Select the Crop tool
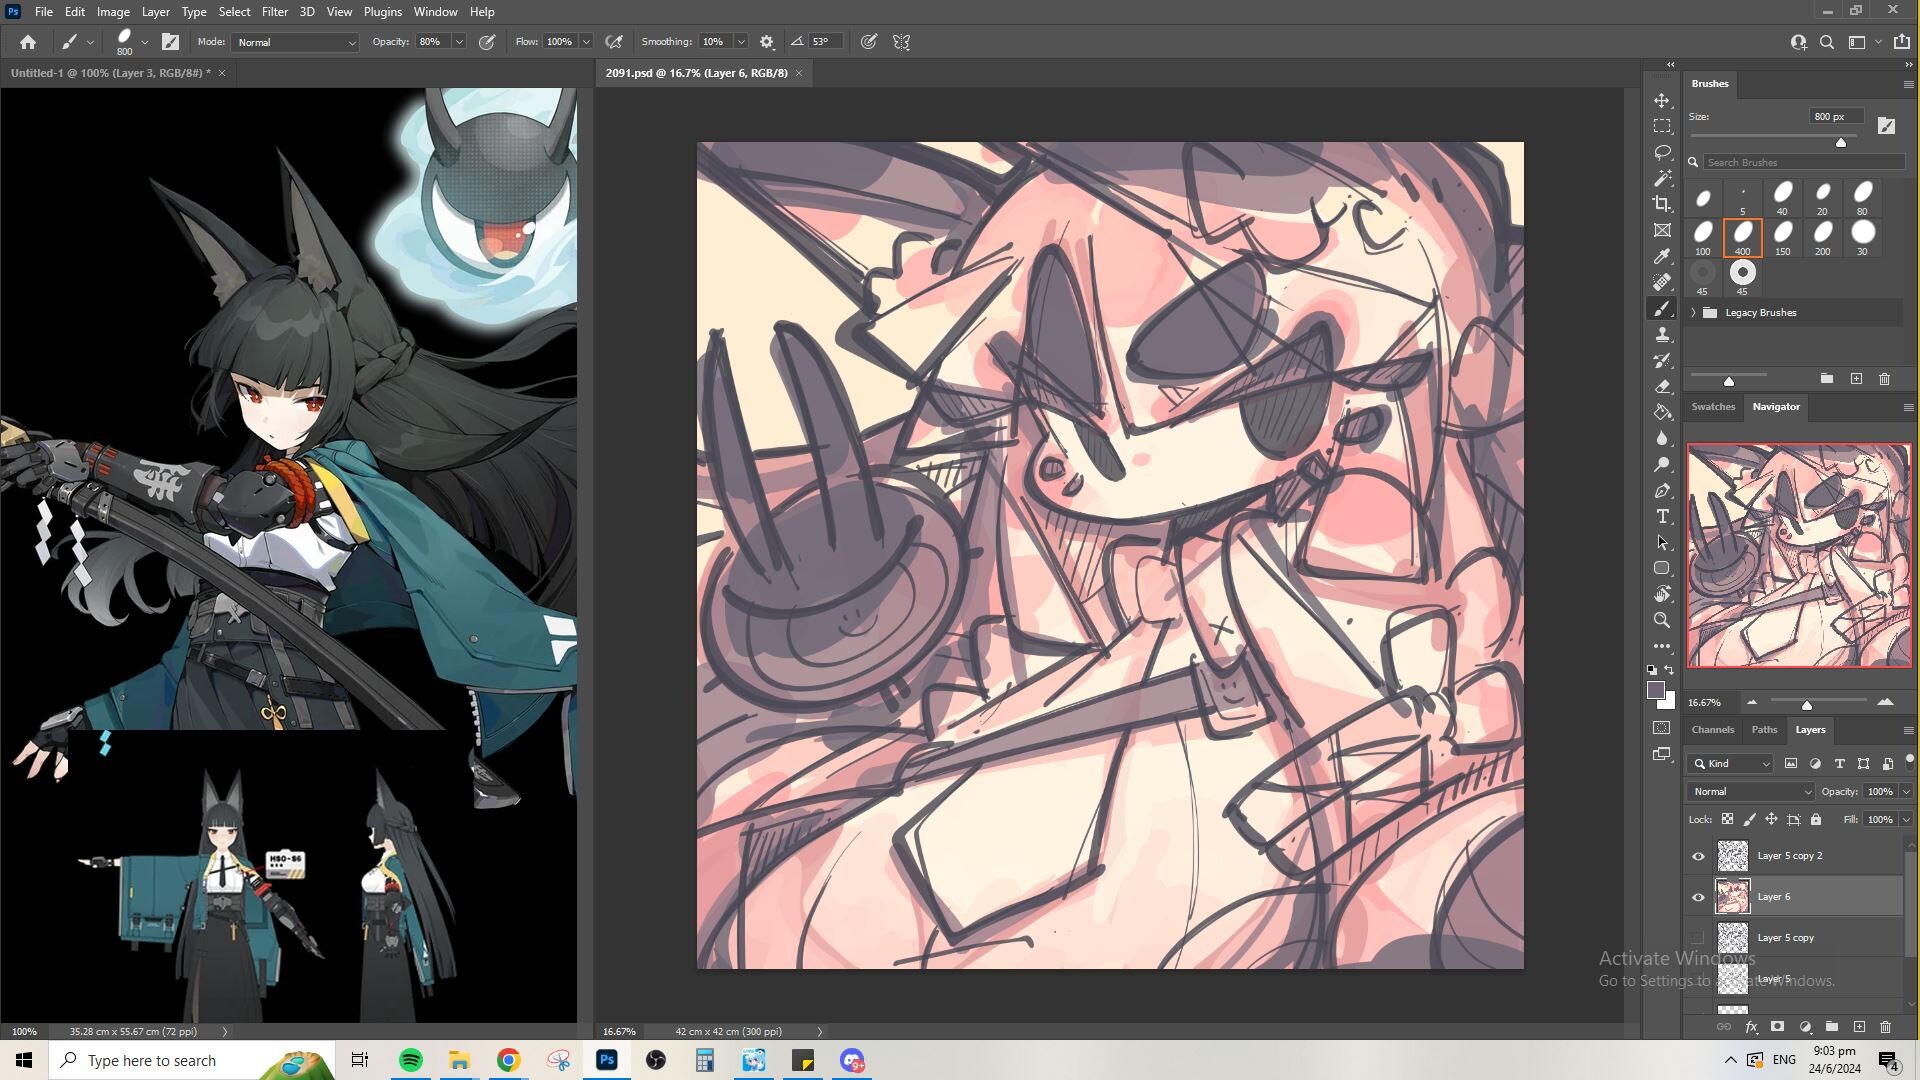The width and height of the screenshot is (1920, 1080). pyautogui.click(x=1662, y=204)
